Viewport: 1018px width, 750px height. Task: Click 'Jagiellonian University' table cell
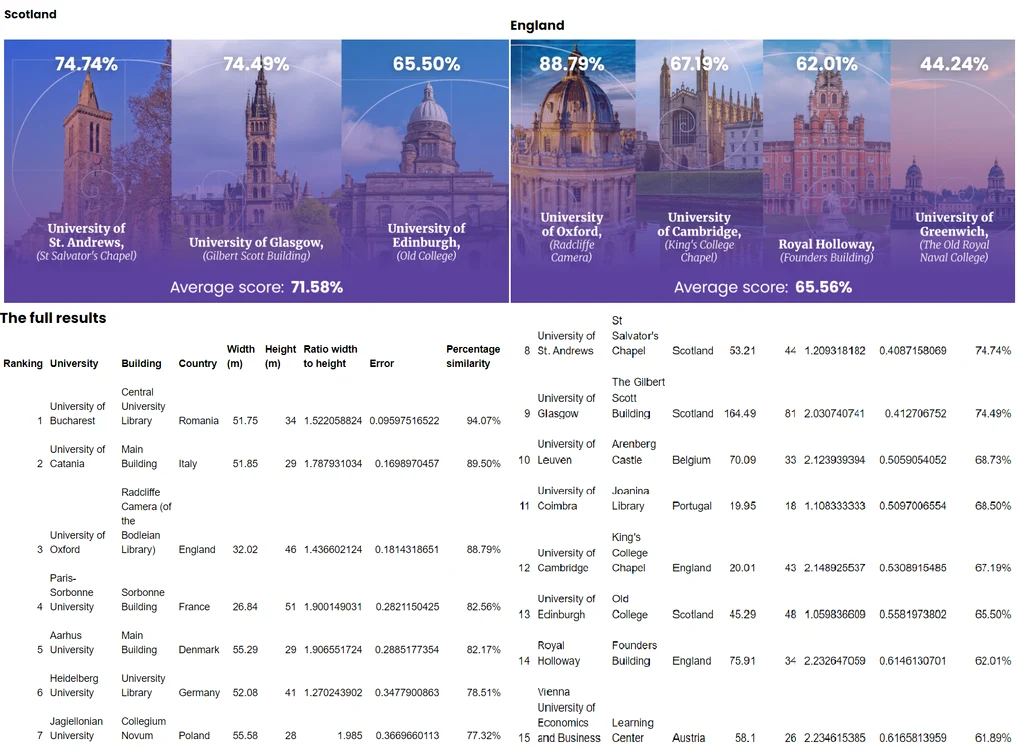tap(76, 729)
